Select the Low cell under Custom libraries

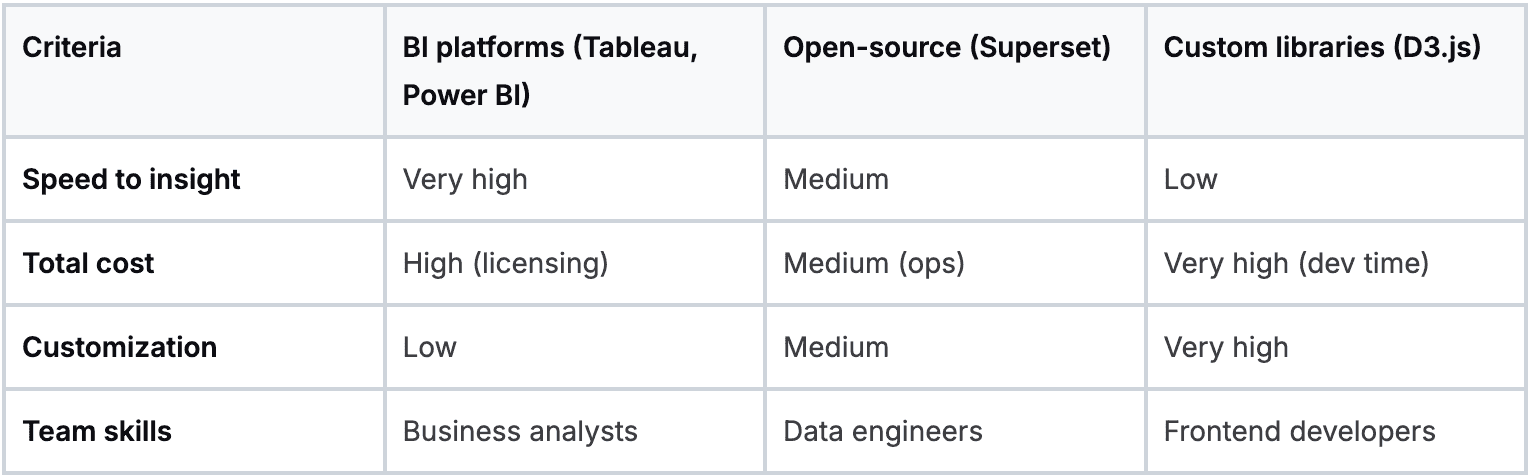coord(1190,180)
